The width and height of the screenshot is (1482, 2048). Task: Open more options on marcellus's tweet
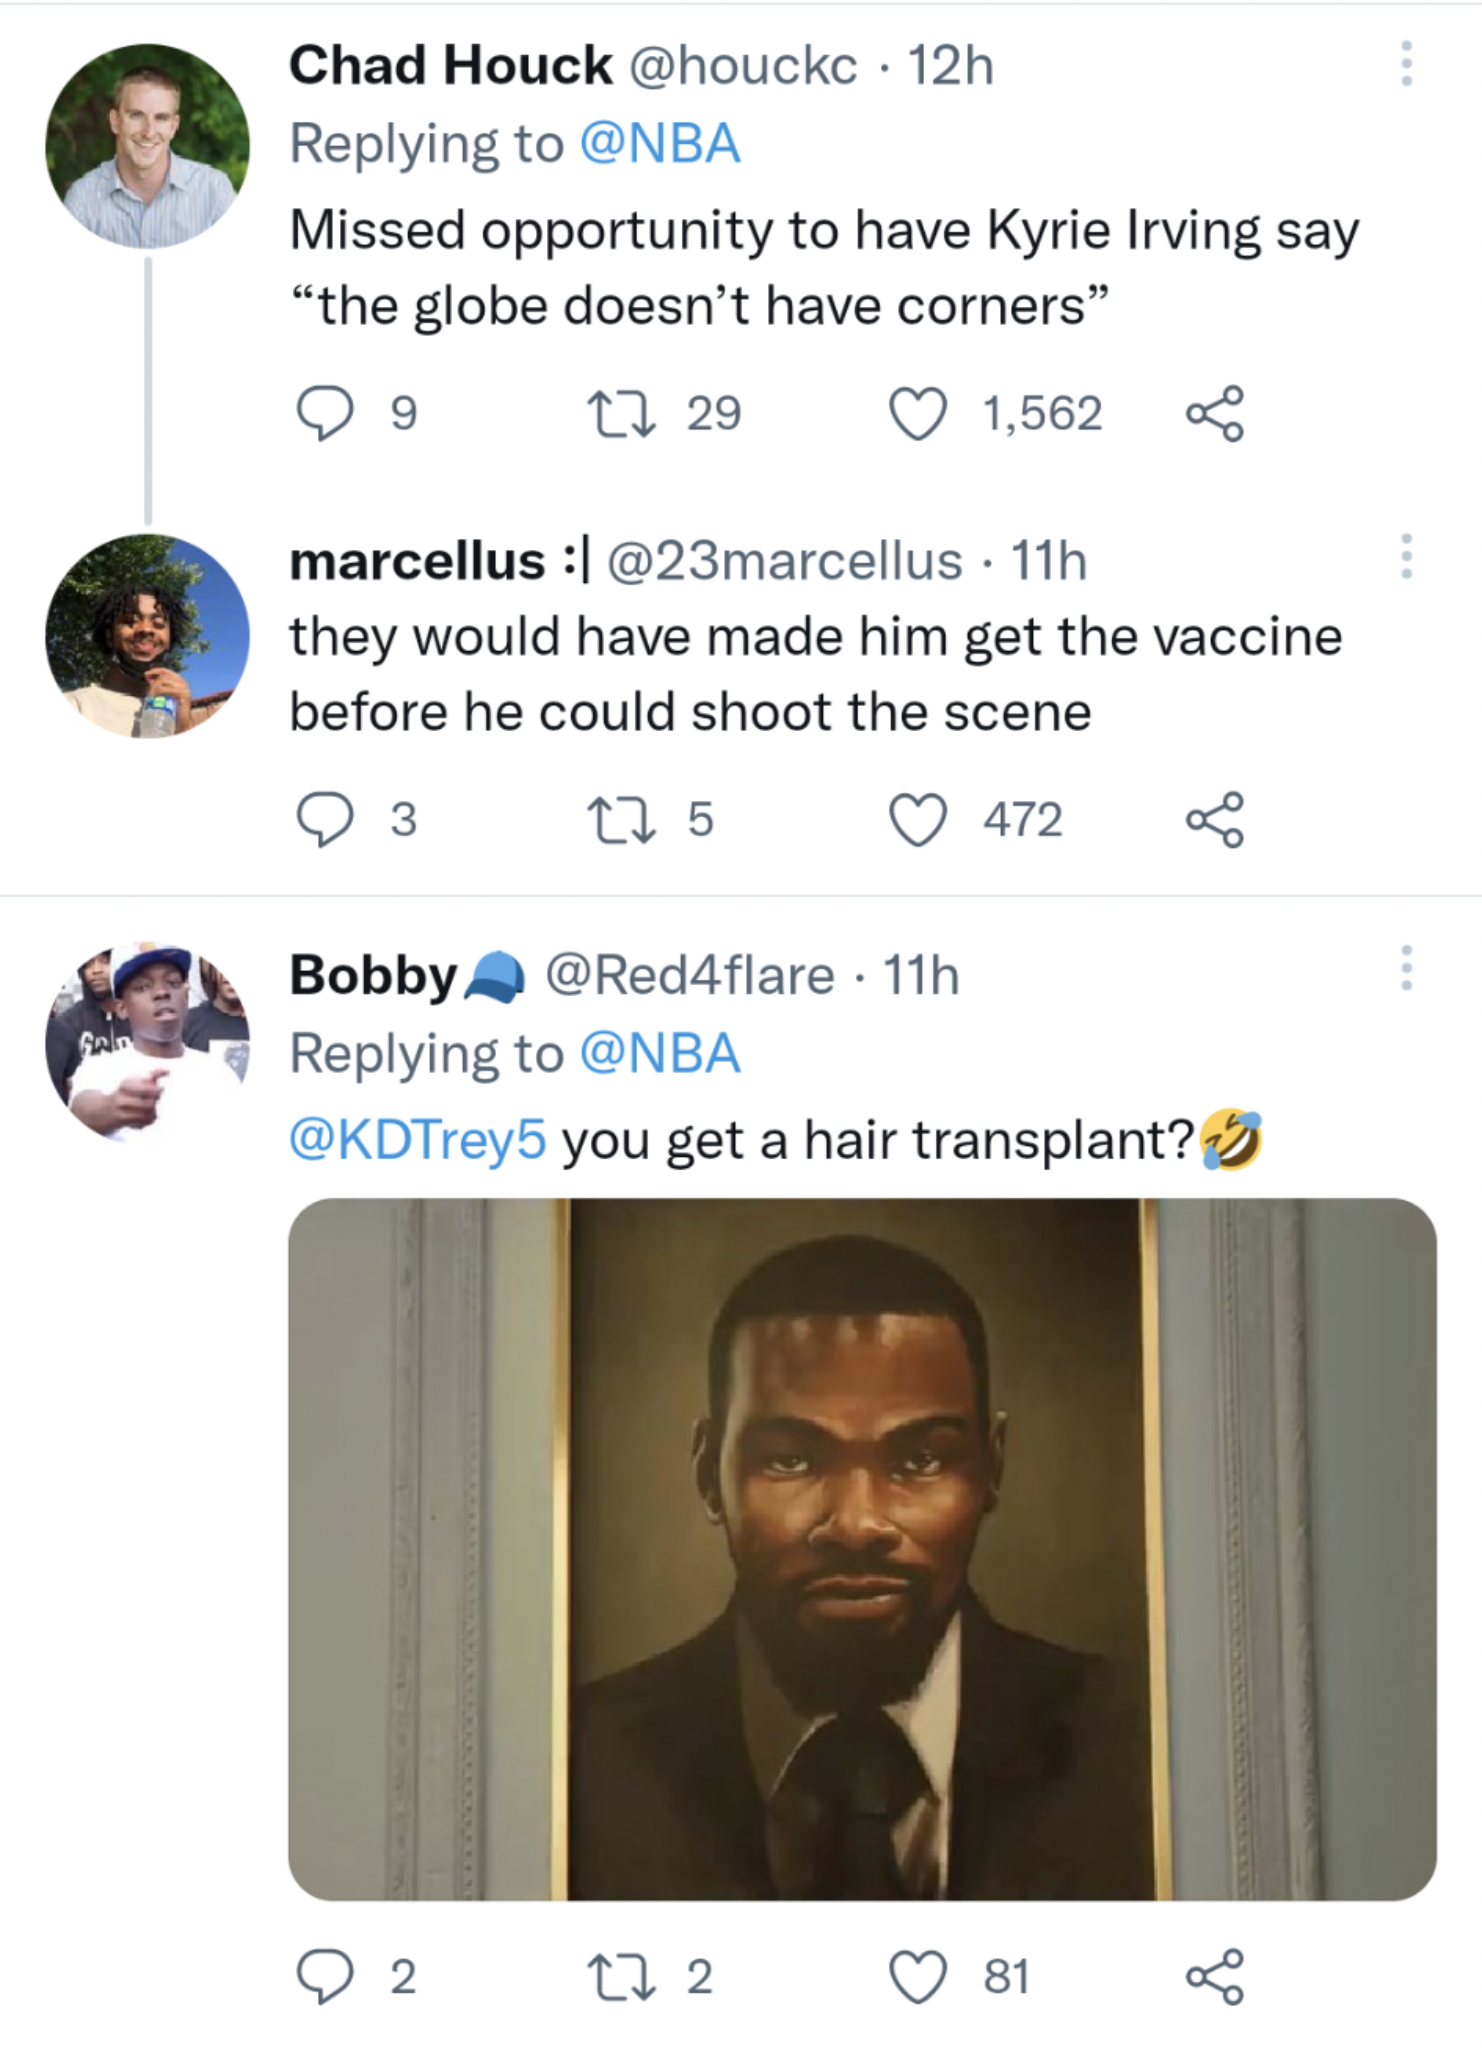[x=1406, y=556]
